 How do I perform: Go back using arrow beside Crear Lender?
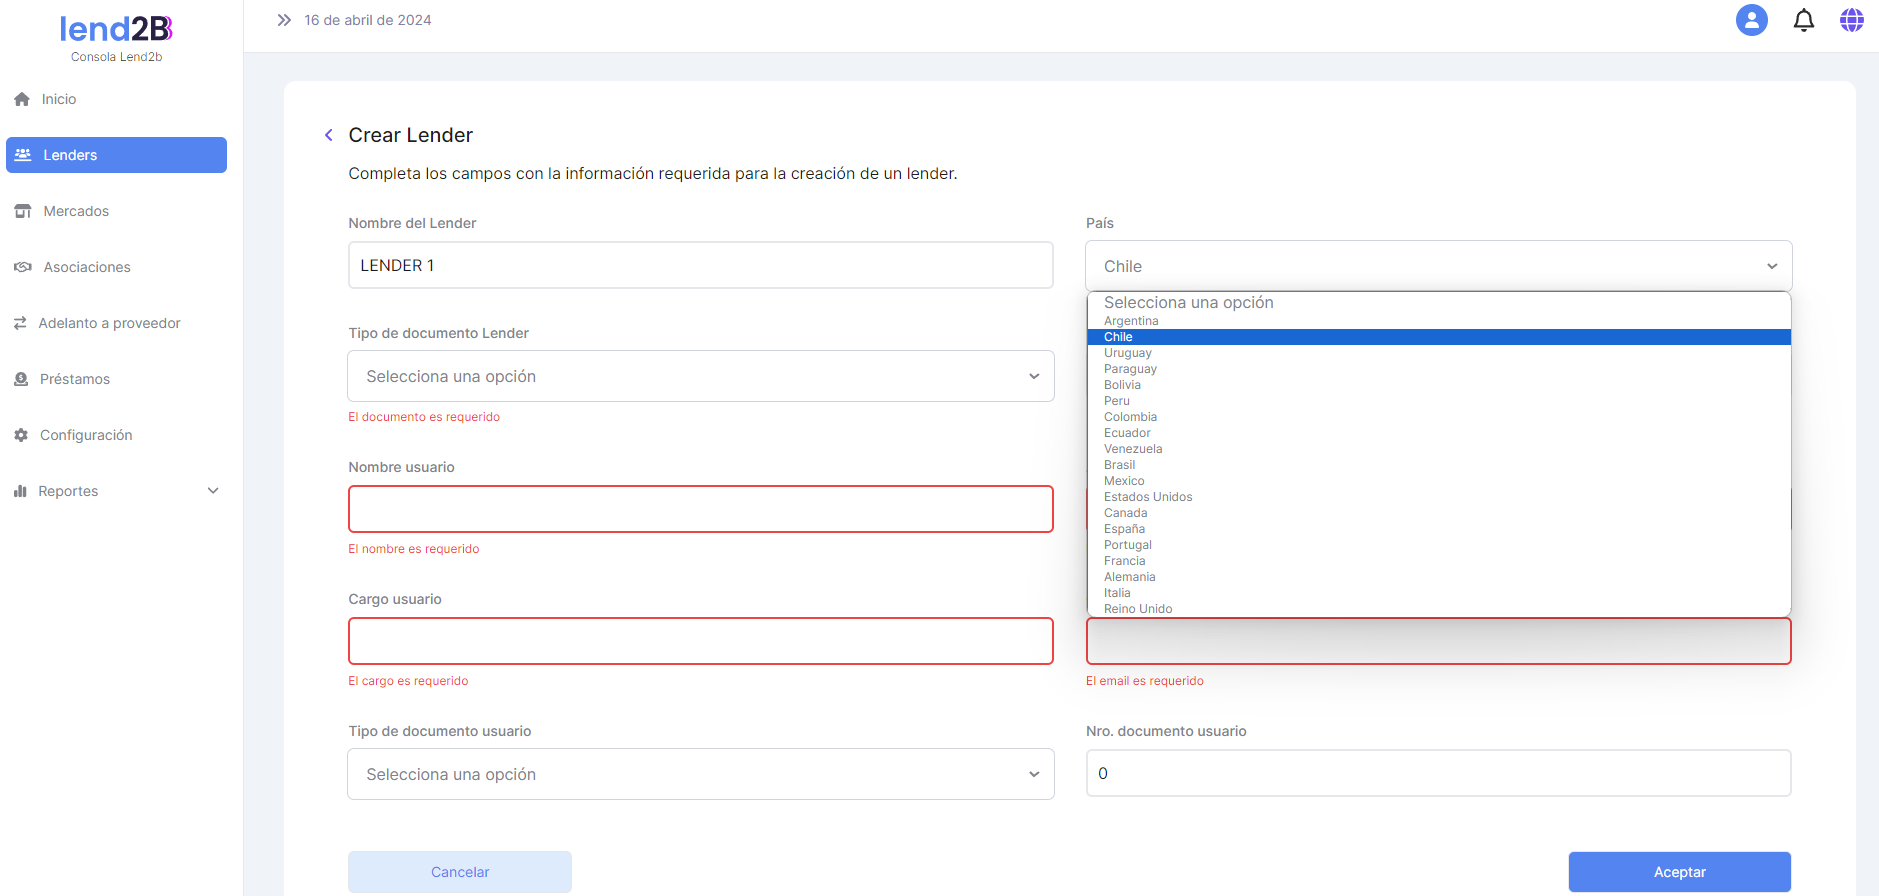(x=328, y=135)
